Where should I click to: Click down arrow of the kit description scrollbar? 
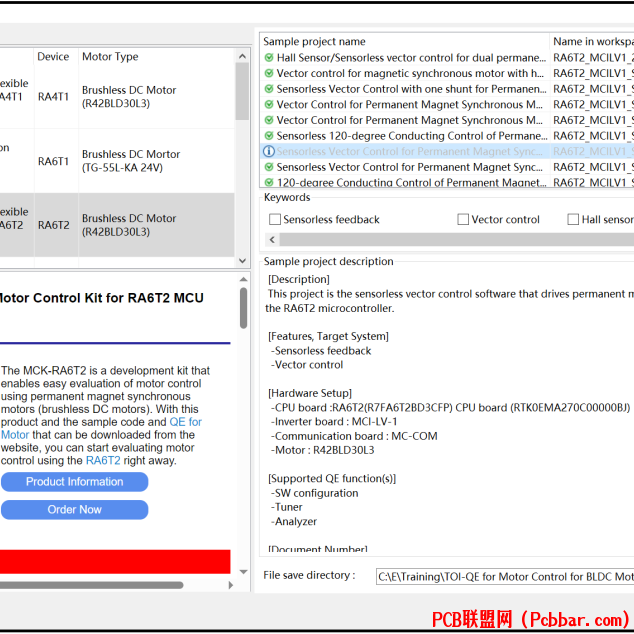coord(243,572)
